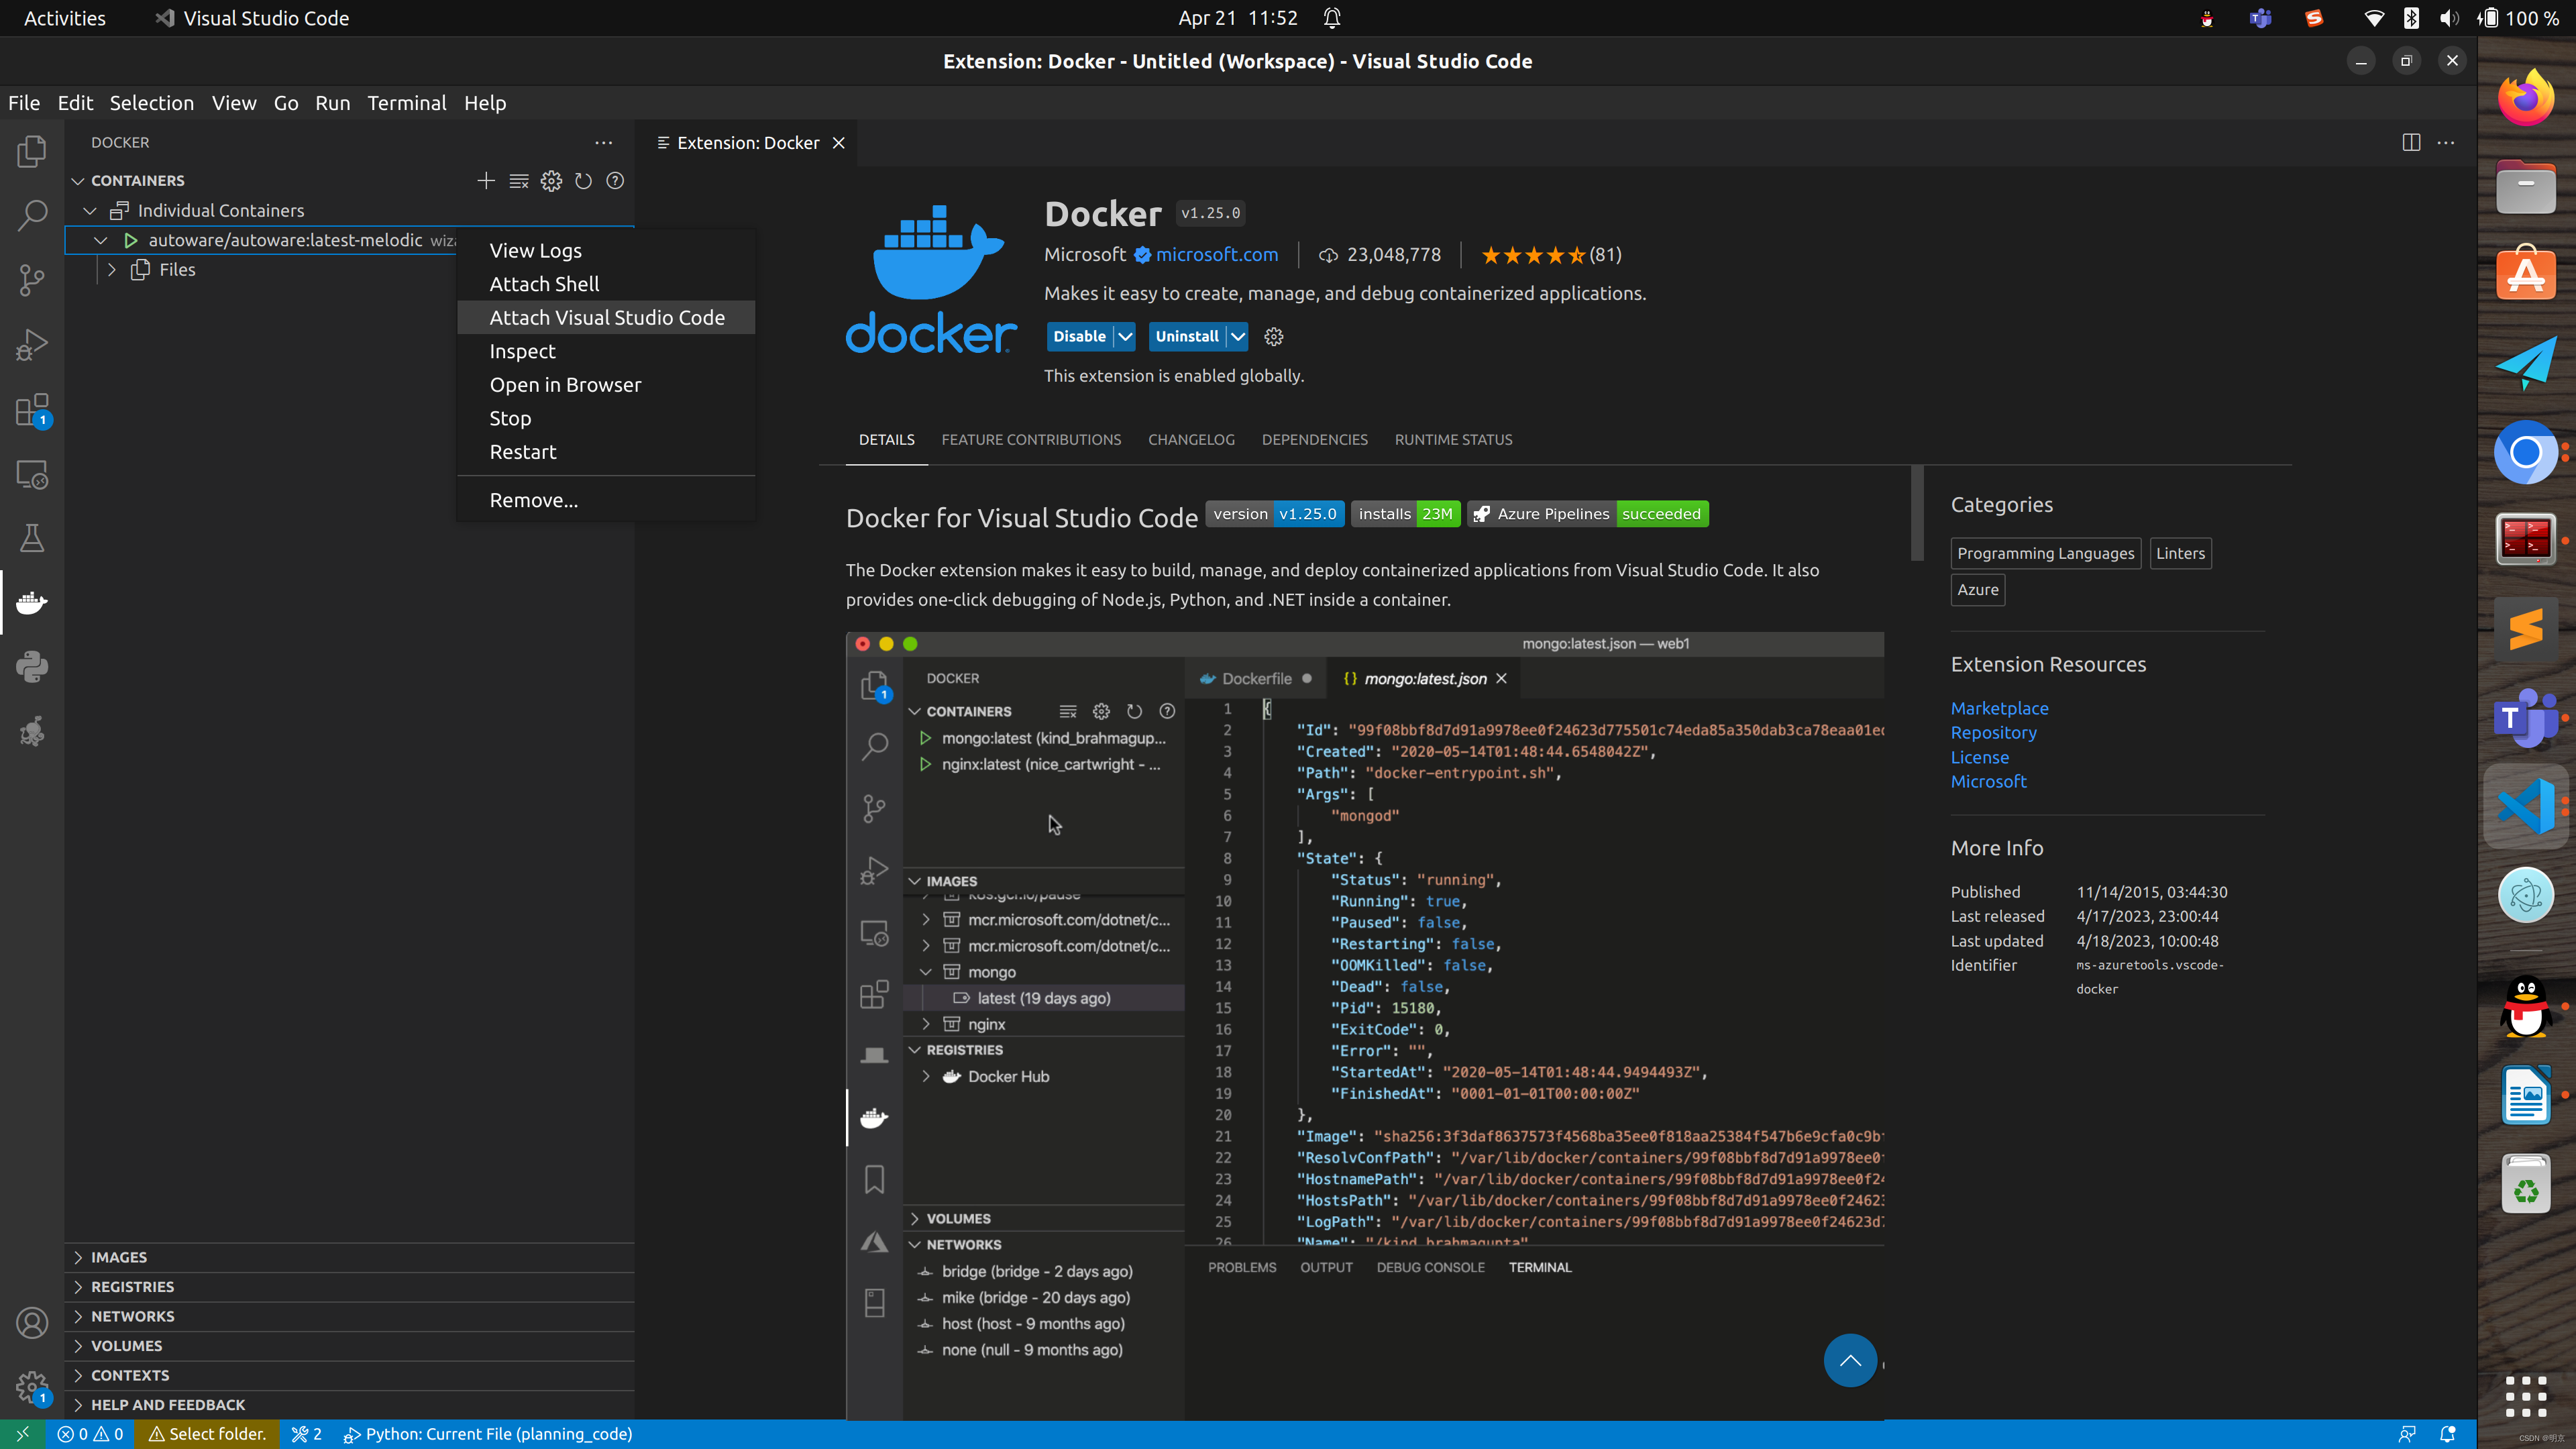Switch to CHANGELOG tab
The height and width of the screenshot is (1449, 2576).
(1191, 440)
